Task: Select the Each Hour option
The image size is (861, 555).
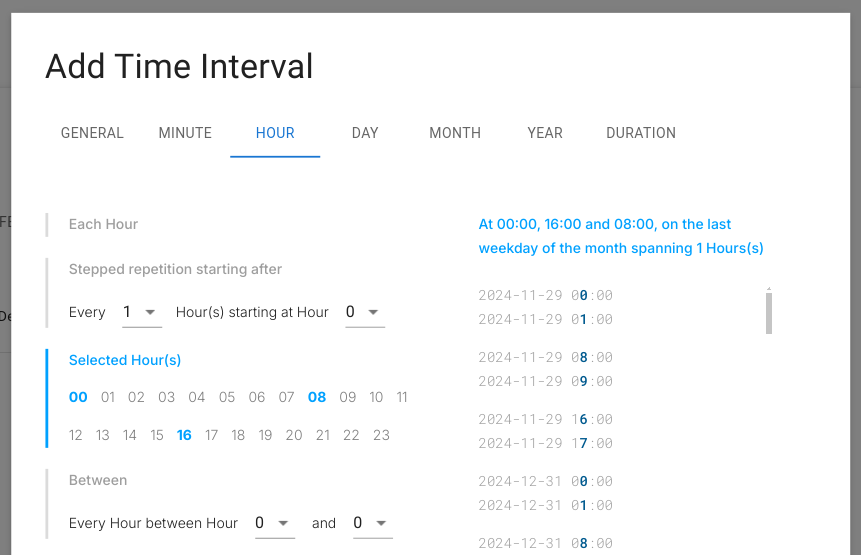Action: point(103,224)
